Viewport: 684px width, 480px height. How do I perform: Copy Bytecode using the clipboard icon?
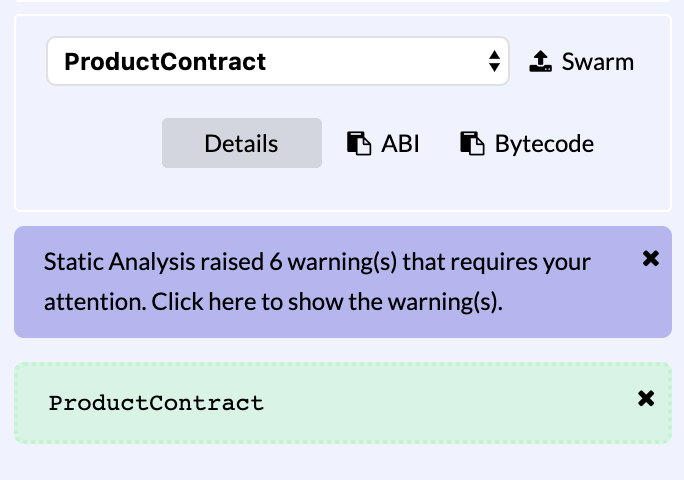472,143
